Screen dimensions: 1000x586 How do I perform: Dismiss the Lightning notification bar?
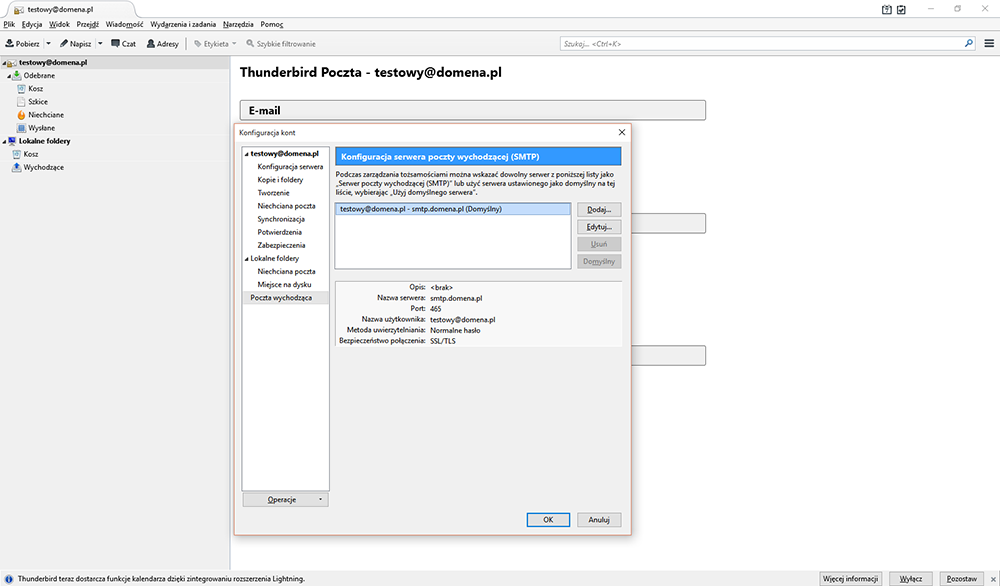pos(993,579)
